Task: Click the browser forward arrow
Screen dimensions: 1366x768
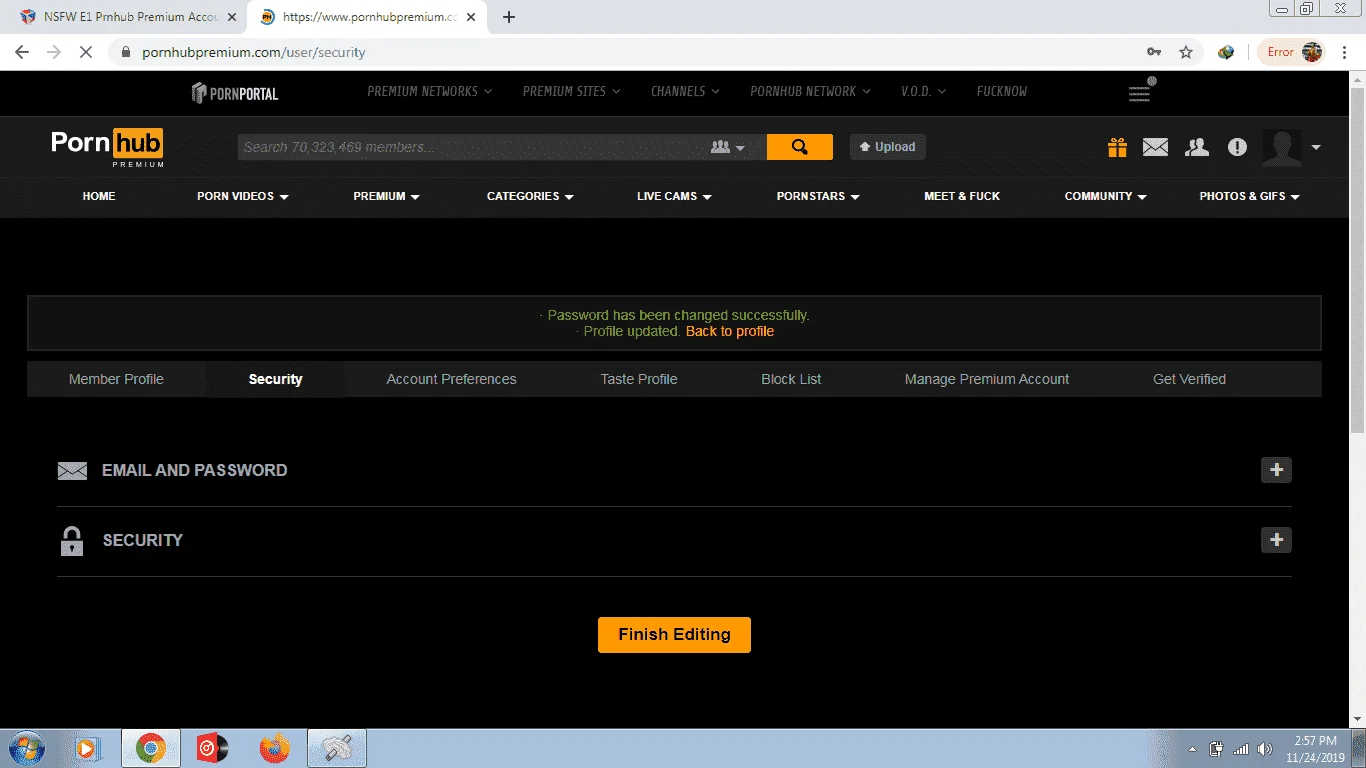Action: 54,52
